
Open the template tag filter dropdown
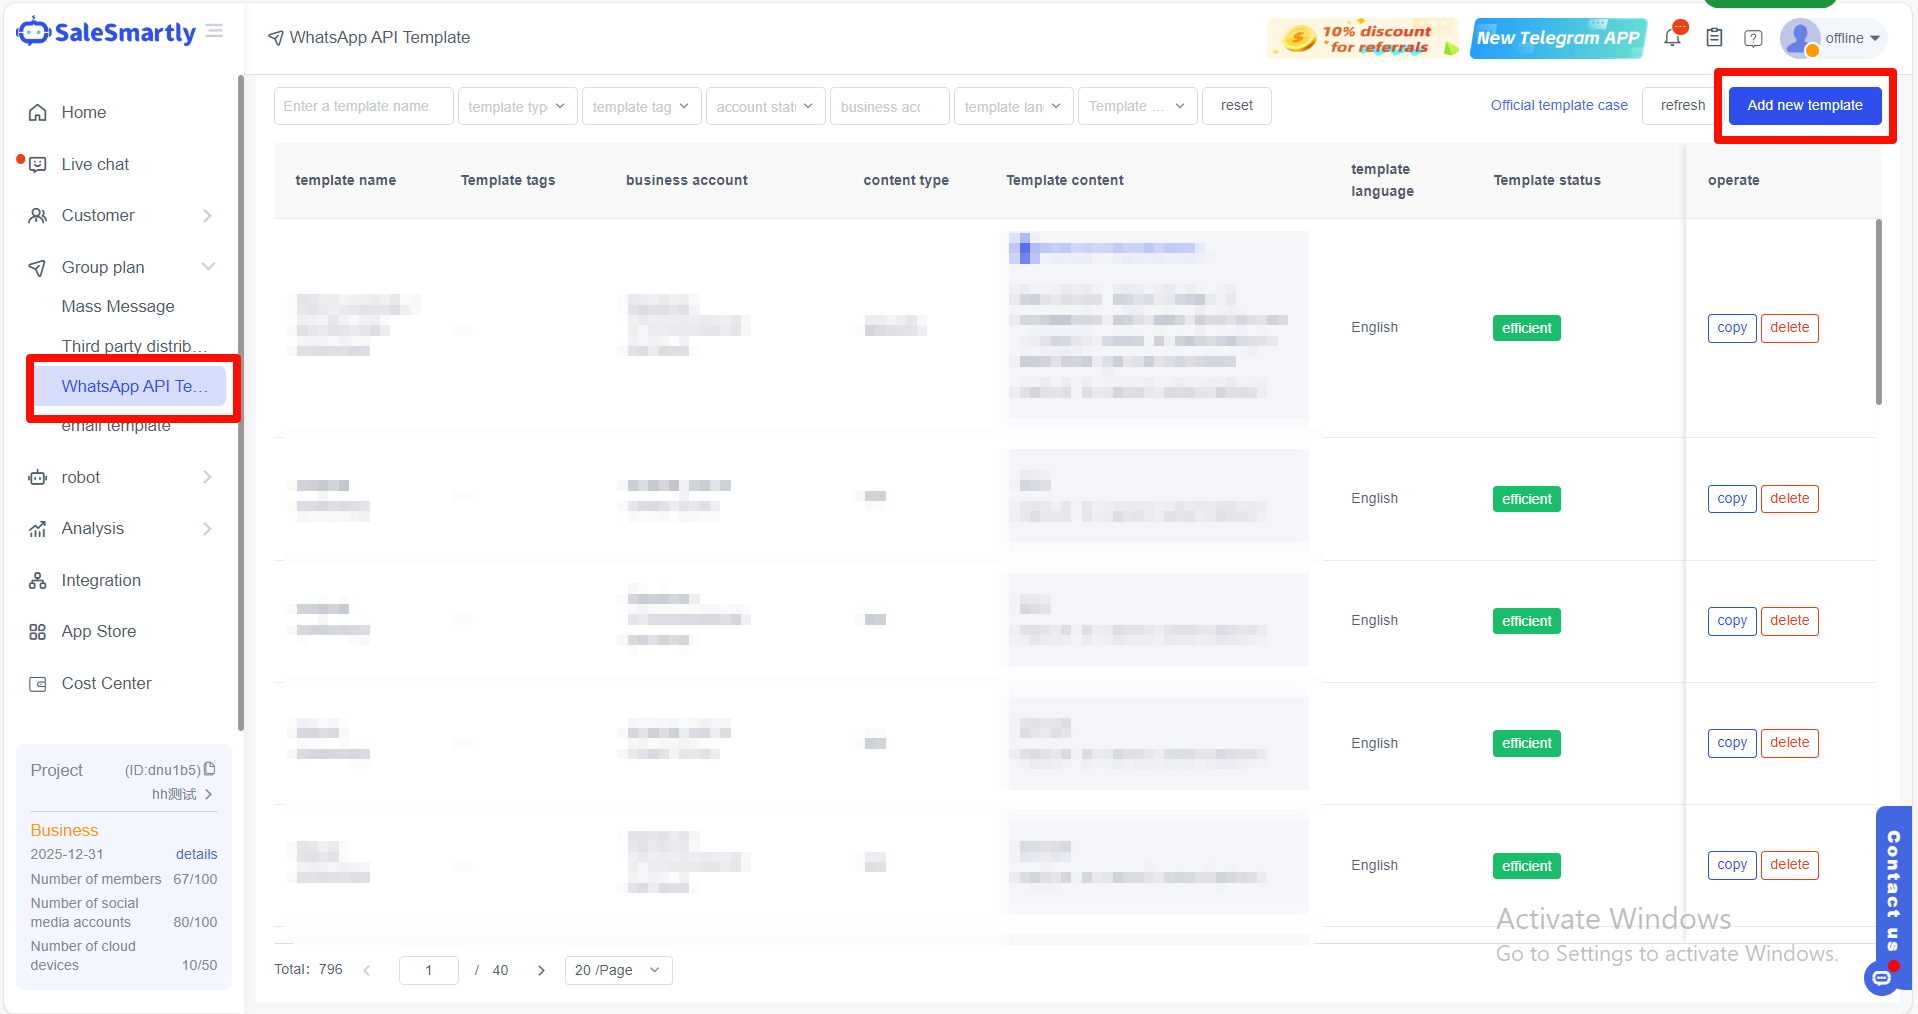[x=641, y=106]
